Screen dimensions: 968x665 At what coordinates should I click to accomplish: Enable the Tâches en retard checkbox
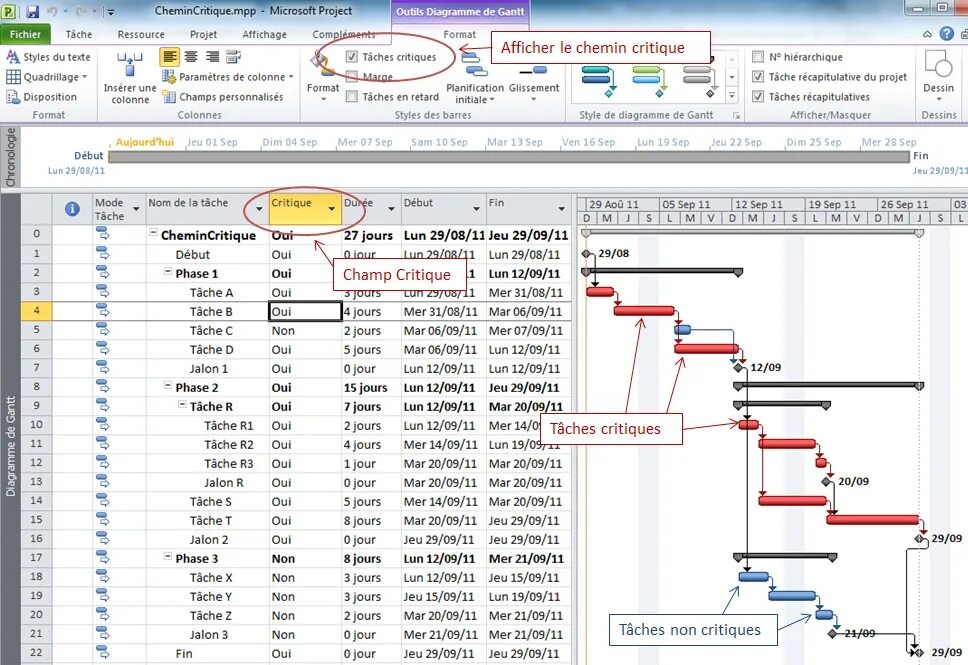[x=352, y=96]
